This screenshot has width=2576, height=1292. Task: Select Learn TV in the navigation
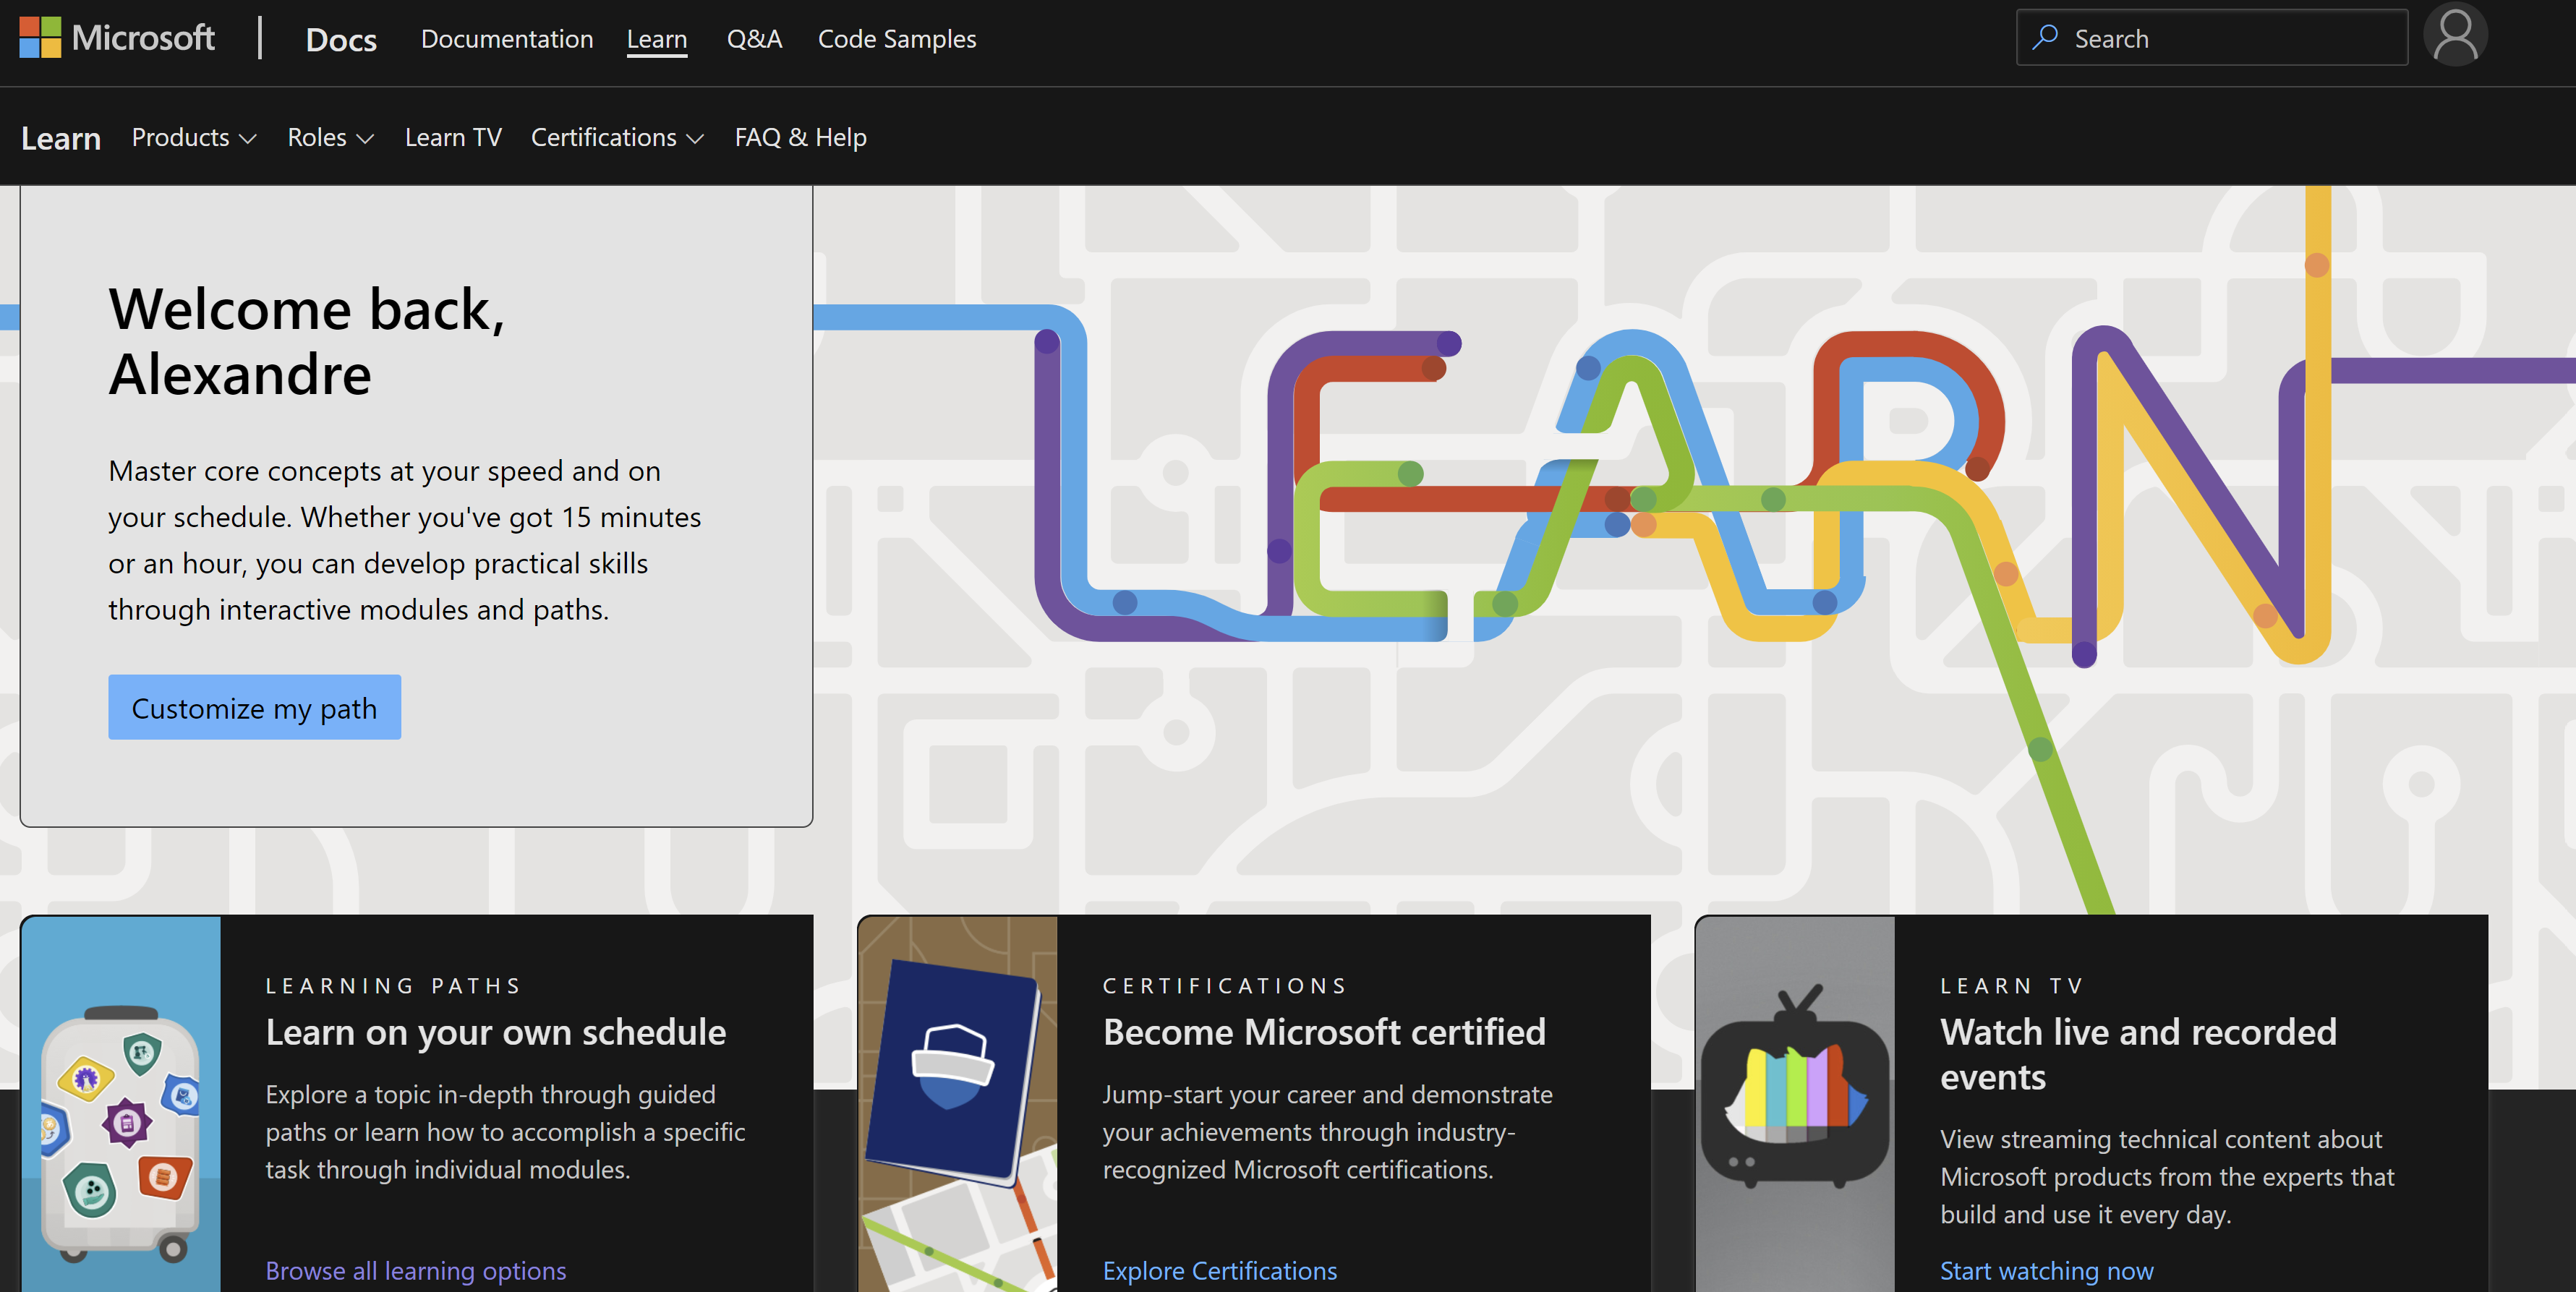[x=452, y=137]
